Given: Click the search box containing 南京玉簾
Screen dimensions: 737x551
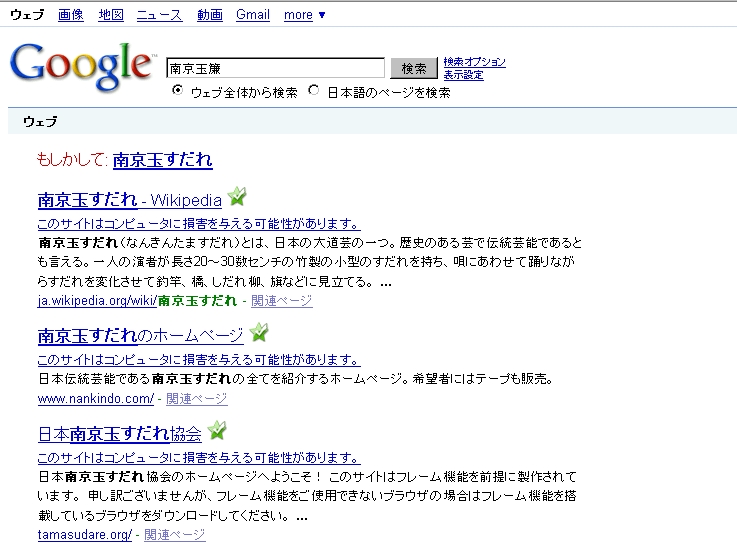Looking at the screenshot, I should (275, 69).
